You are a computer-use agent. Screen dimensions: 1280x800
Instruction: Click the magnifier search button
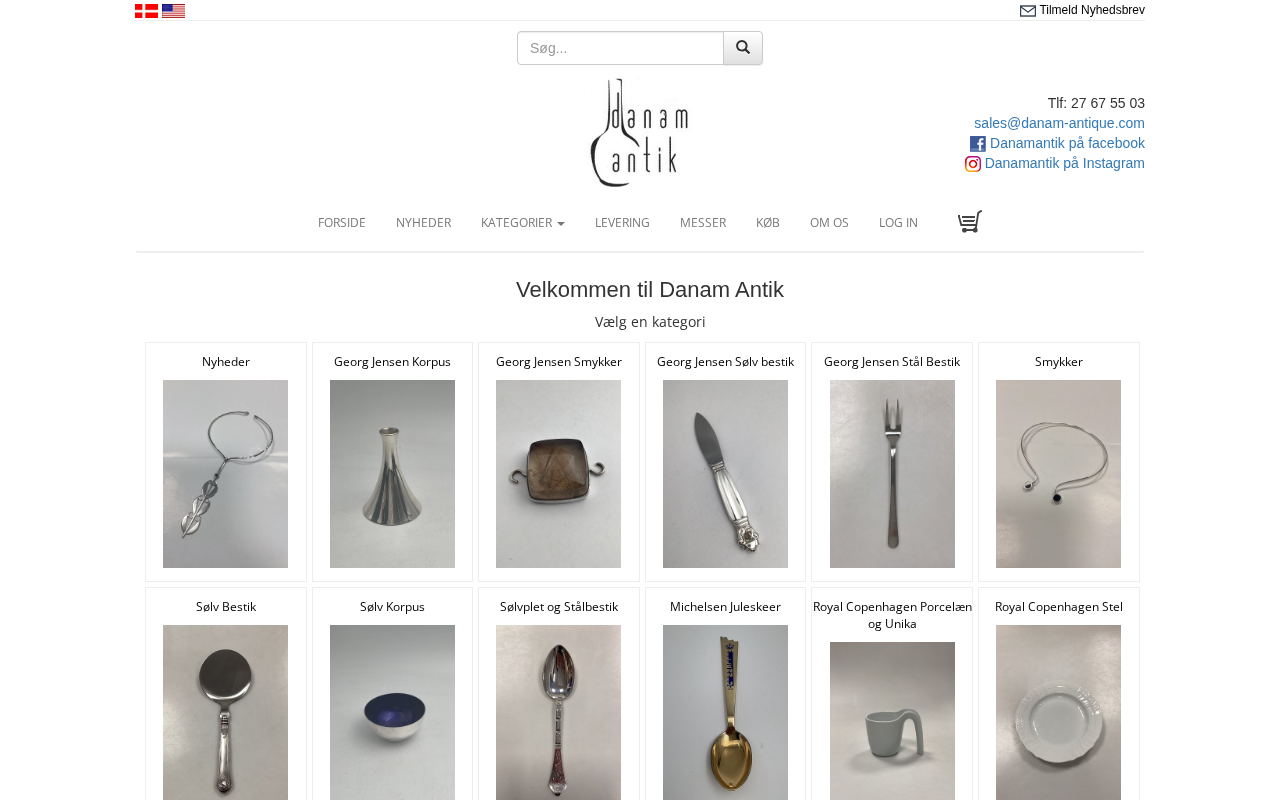pyautogui.click(x=743, y=48)
